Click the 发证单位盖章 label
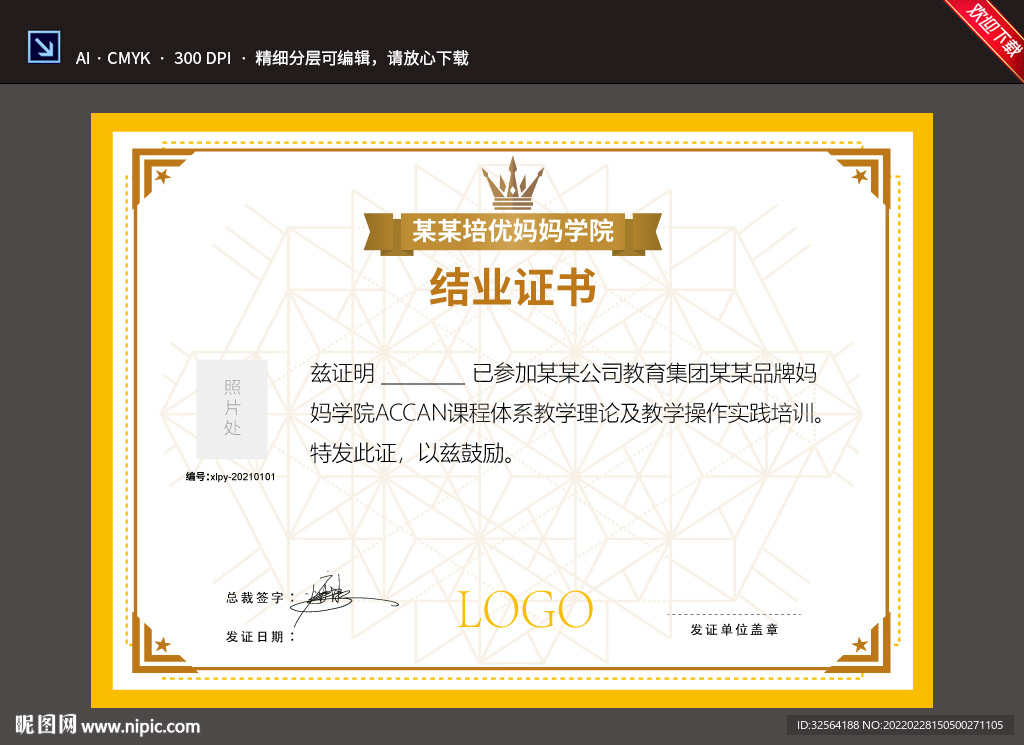The image size is (1024, 745). coord(735,629)
